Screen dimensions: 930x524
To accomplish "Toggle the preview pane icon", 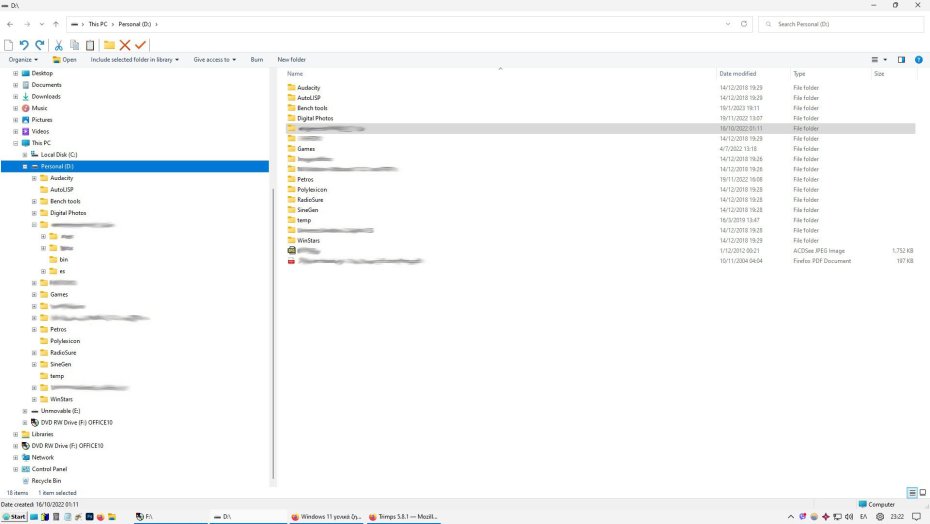I will [902, 60].
